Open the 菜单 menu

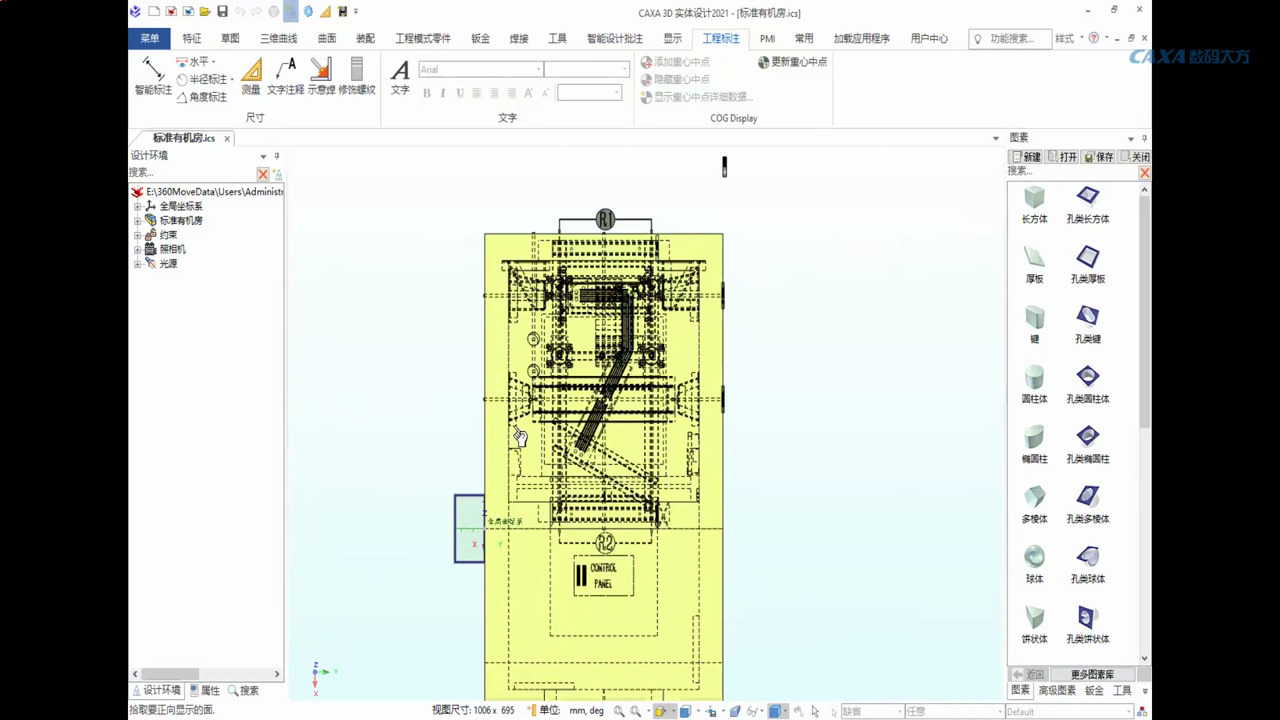coord(150,38)
